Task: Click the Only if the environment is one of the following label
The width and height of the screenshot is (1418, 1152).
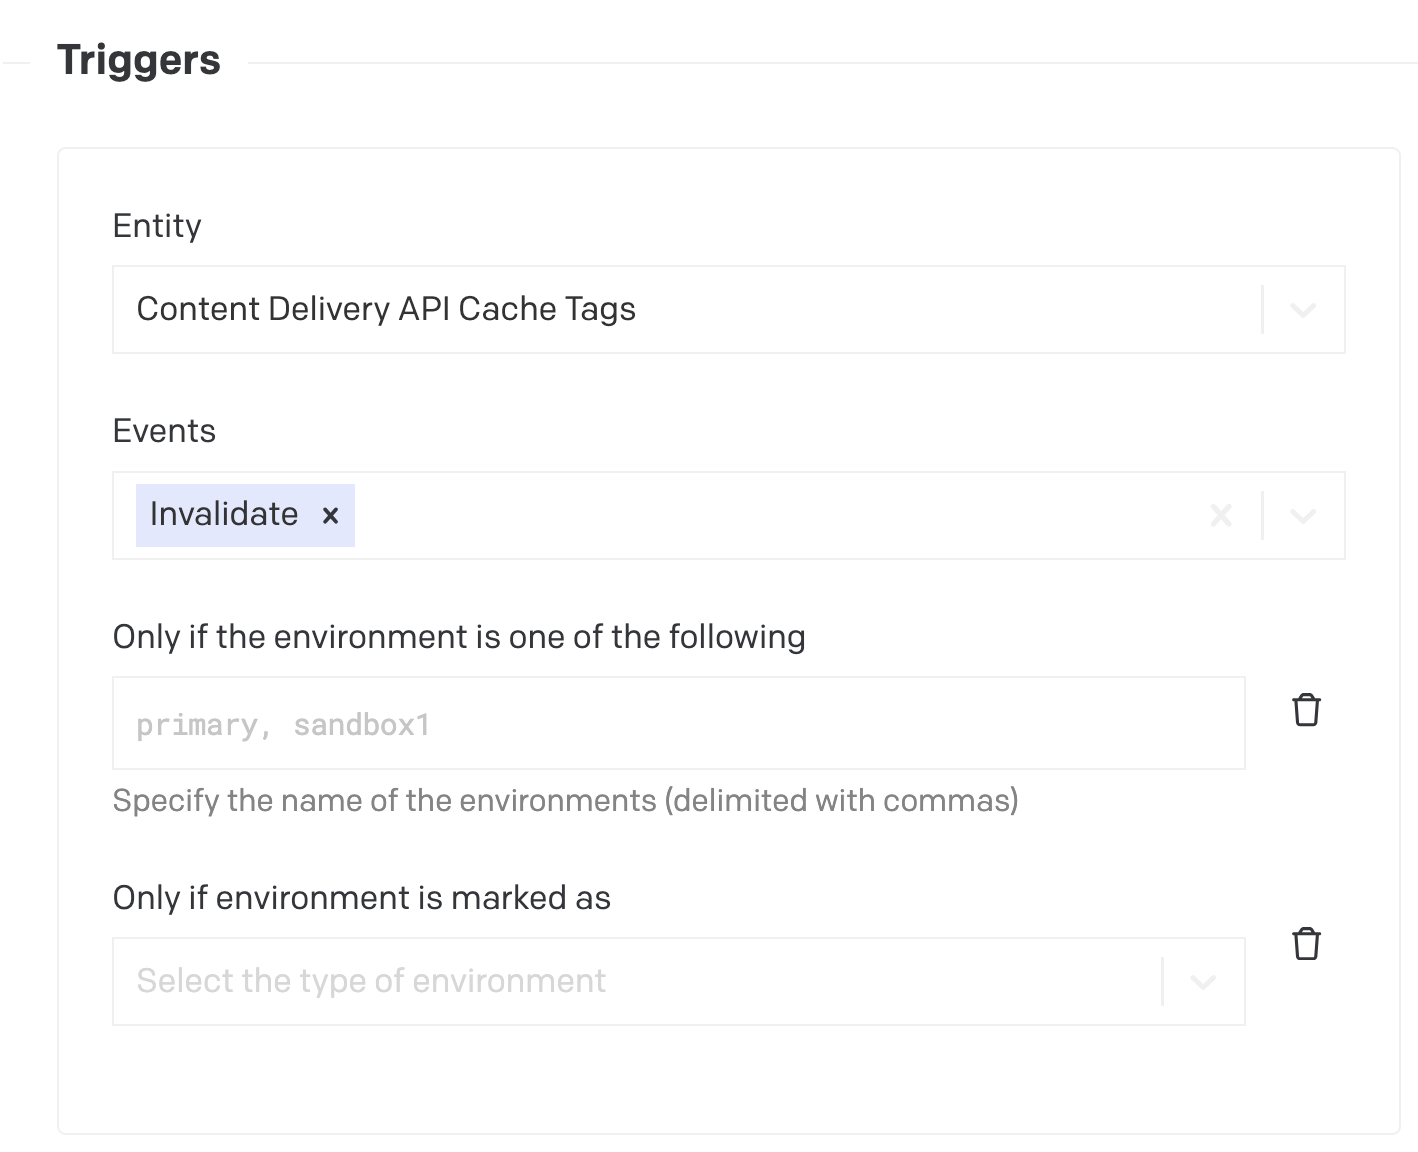Action: pos(459,637)
